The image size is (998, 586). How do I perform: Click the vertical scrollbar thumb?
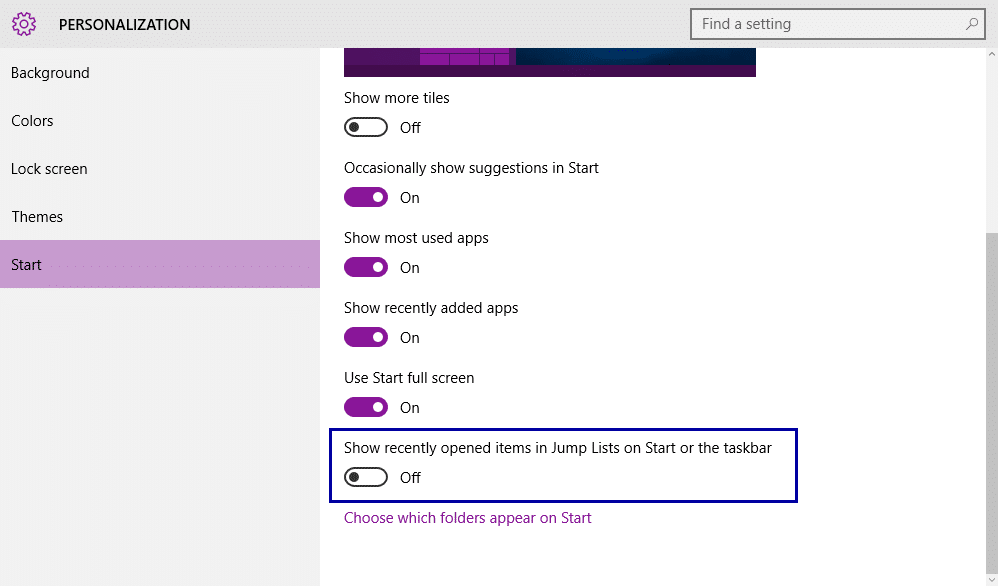point(992,403)
